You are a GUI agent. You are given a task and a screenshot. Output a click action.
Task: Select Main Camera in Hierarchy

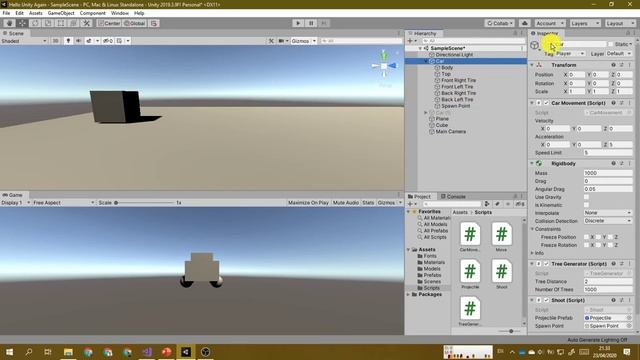click(x=451, y=132)
